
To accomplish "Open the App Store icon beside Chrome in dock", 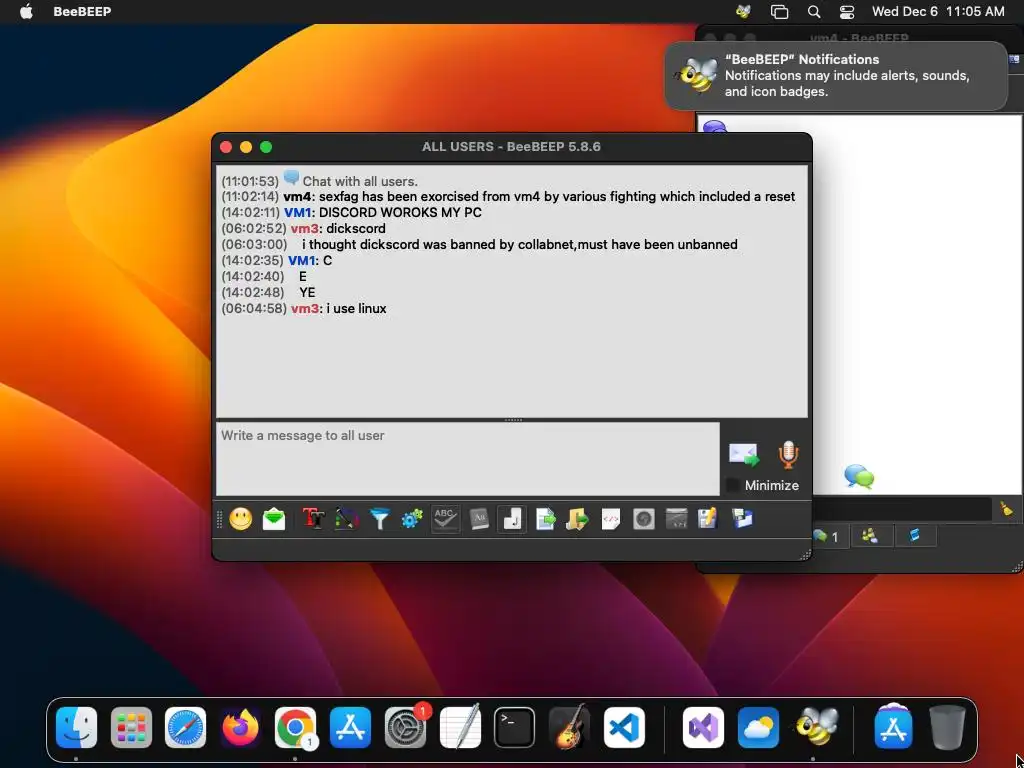I will [350, 728].
